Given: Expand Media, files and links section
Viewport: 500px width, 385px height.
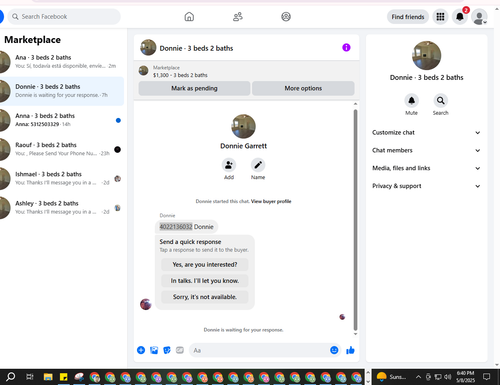Looking at the screenshot, I should tap(426, 168).
